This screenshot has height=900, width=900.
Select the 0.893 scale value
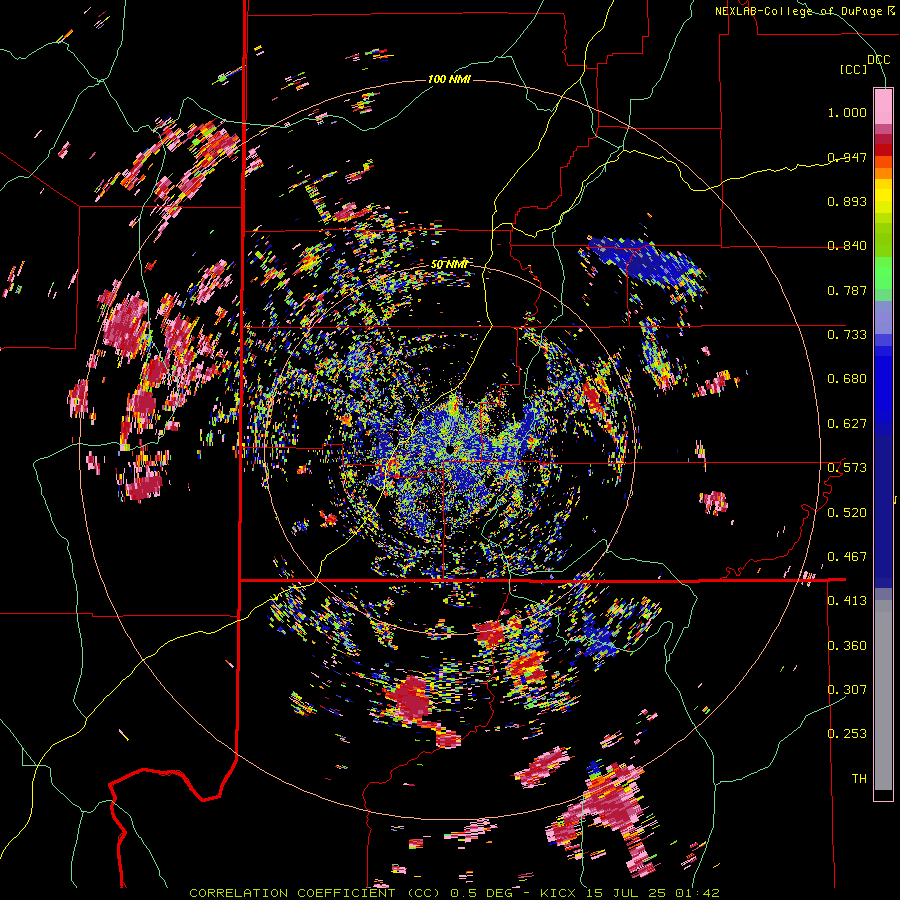point(847,201)
